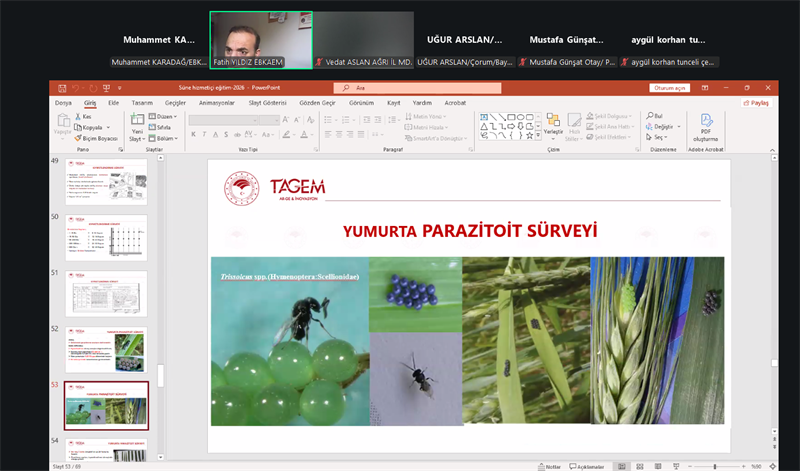Switch to slide sorter view in status bar
800x471 pixels.
click(x=641, y=466)
